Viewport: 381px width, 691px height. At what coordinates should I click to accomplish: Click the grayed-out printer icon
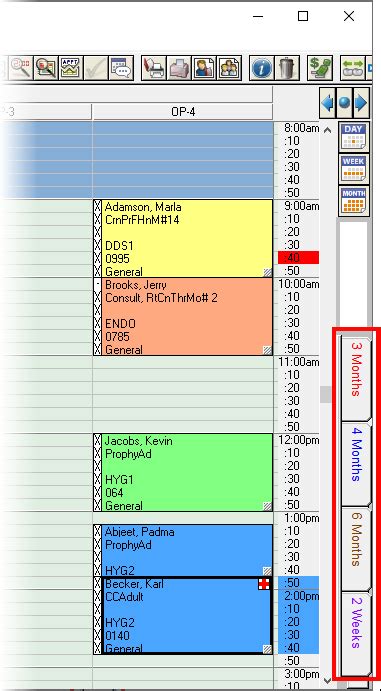tap(179, 68)
